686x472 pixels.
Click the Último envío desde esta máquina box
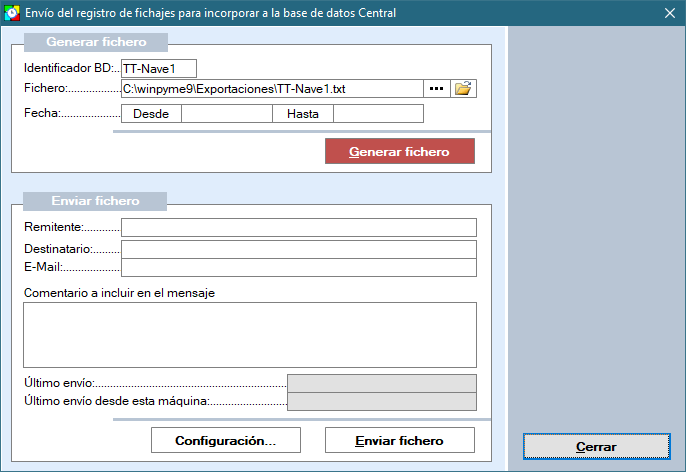381,402
